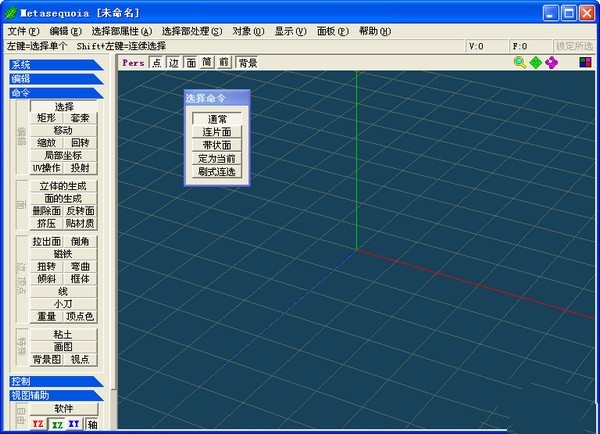Image resolution: width=600 pixels, height=434 pixels.
Task: Choose 刷式连选 in the 选择命令 panel
Action: [x=217, y=171]
